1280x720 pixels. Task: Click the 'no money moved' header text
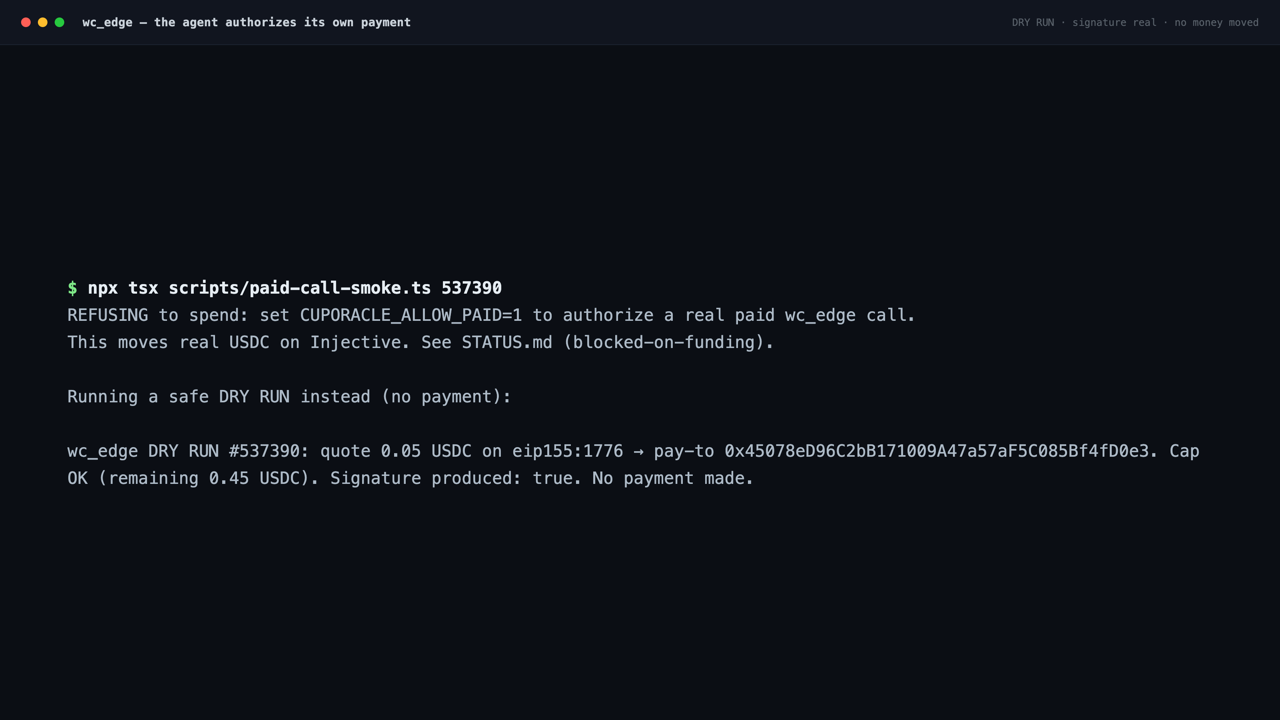(x=1217, y=22)
